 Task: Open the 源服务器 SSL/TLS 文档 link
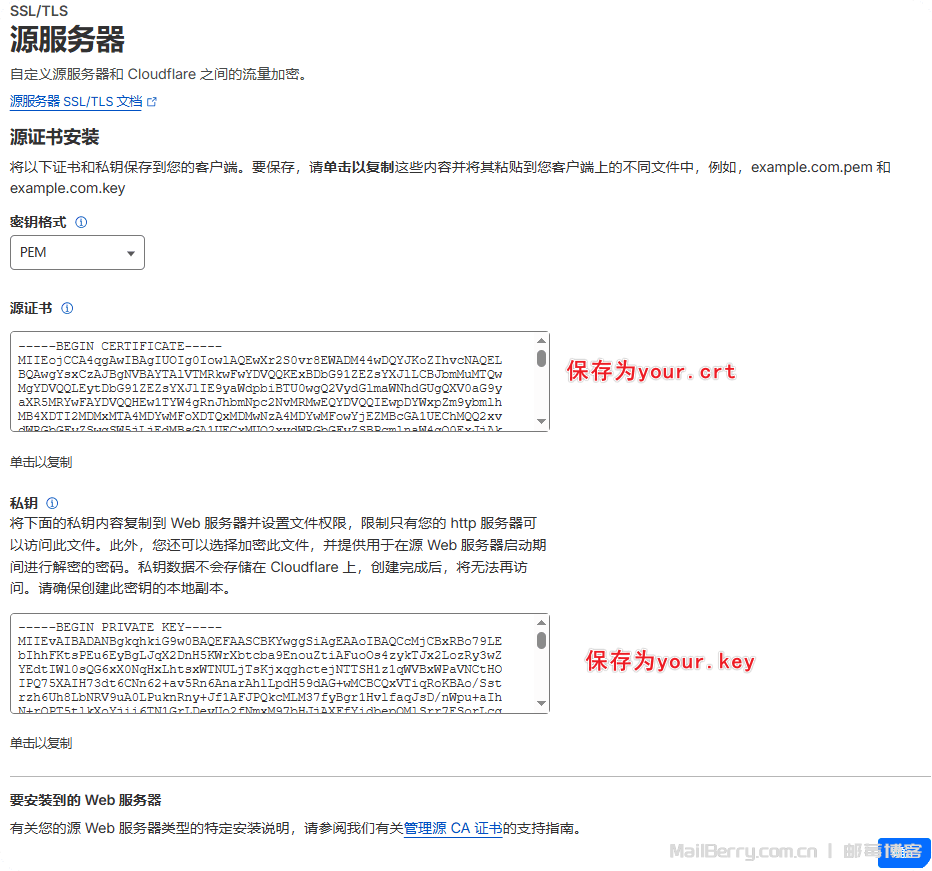pos(76,101)
